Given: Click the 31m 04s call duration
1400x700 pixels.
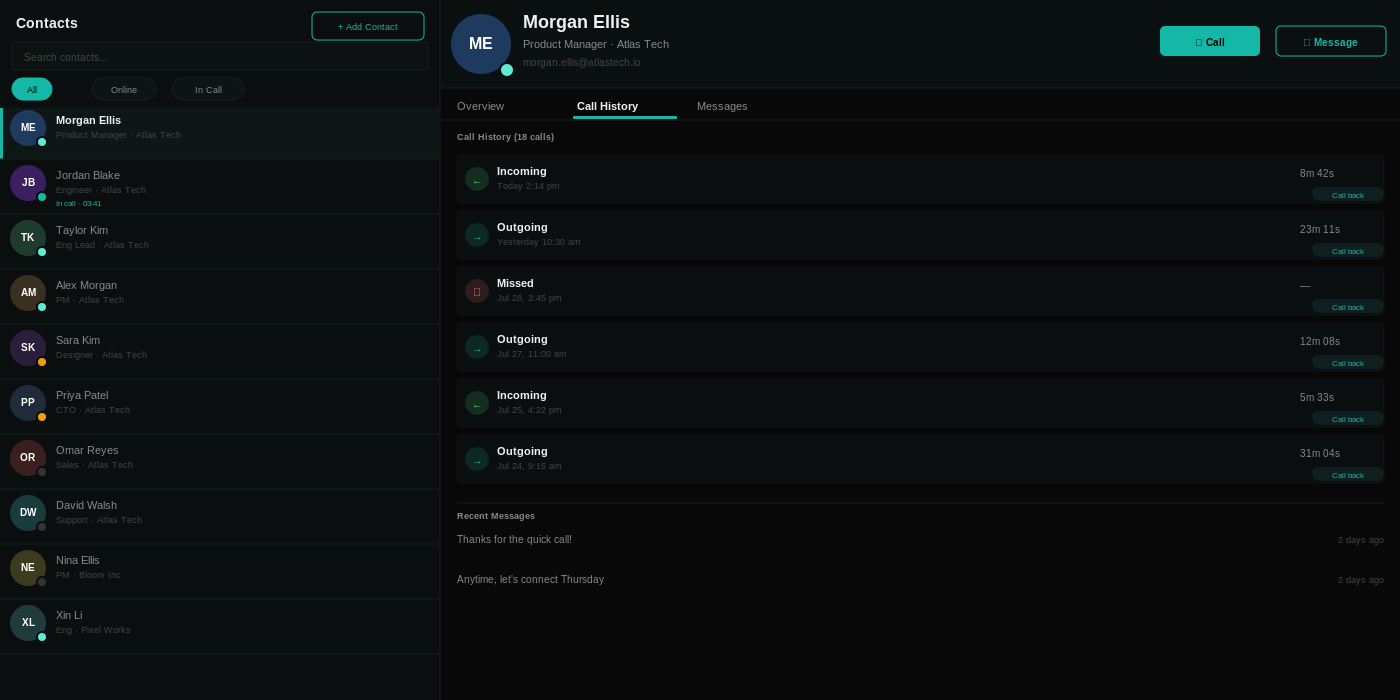Looking at the screenshot, I should click(1320, 453).
